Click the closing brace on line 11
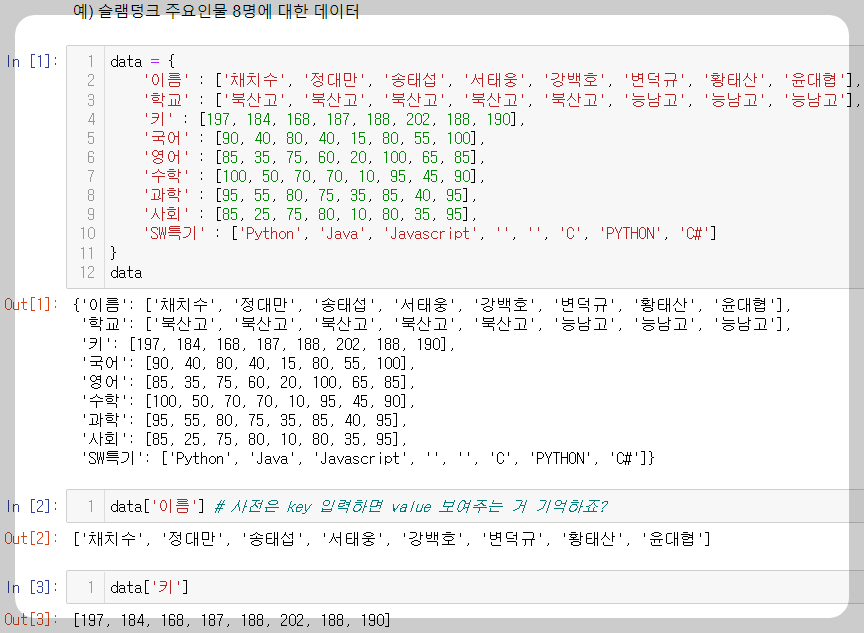The height and width of the screenshot is (633, 864). [x=114, y=253]
